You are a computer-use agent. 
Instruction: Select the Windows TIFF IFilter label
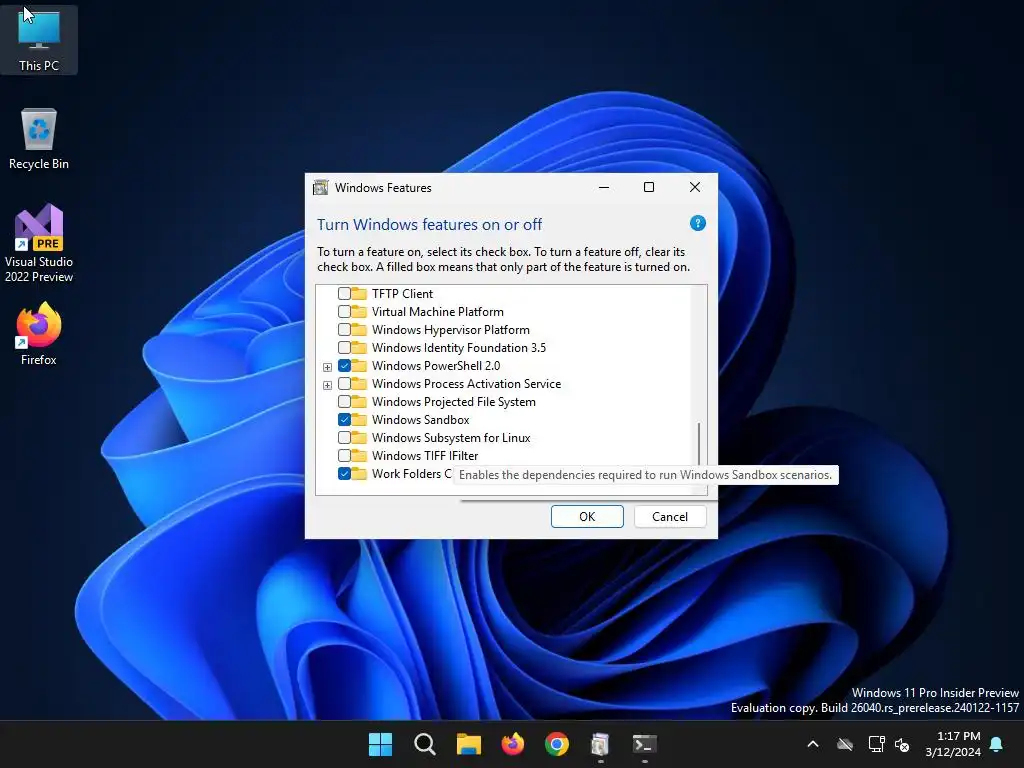[425, 456]
